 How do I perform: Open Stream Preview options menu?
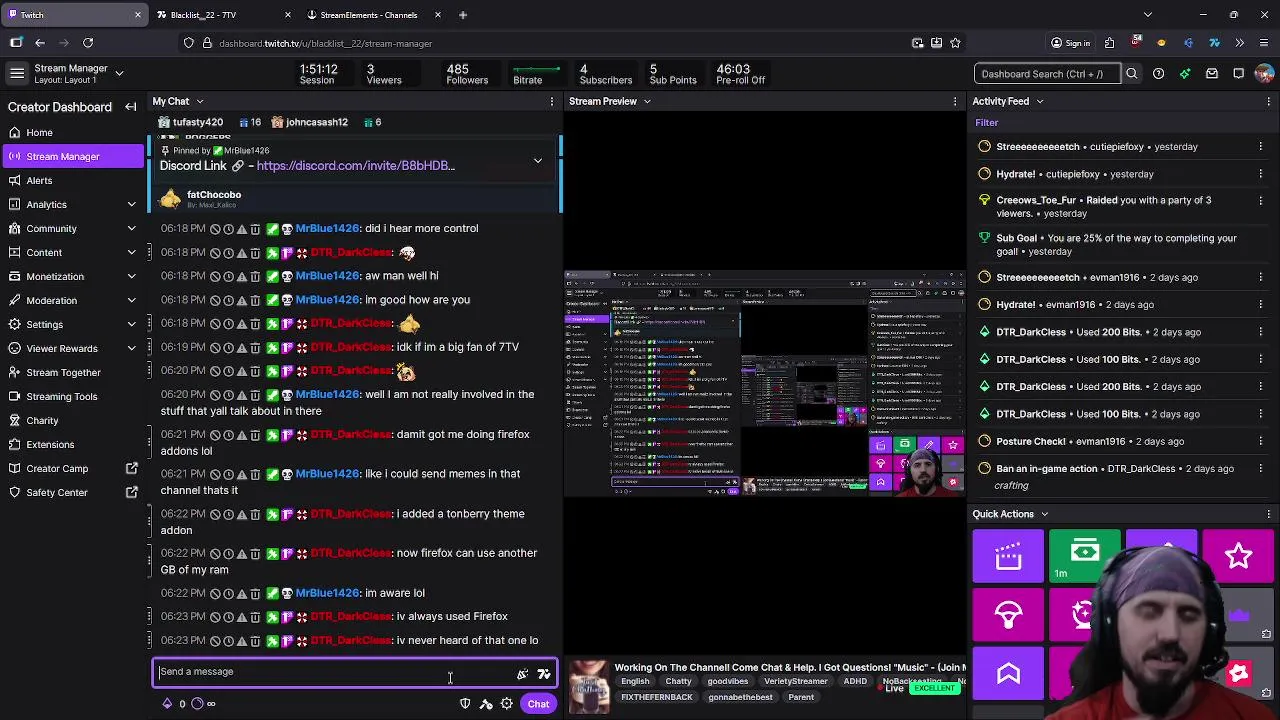point(955,101)
